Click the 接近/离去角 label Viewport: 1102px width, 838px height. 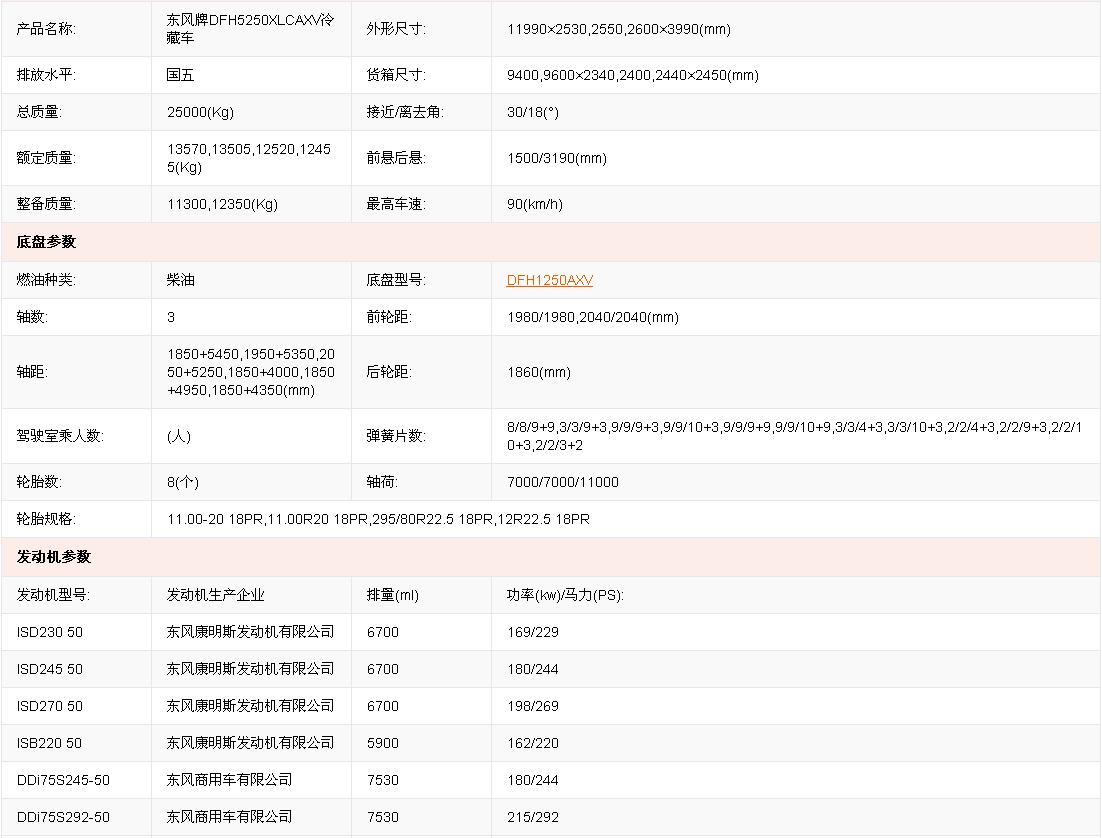point(405,112)
